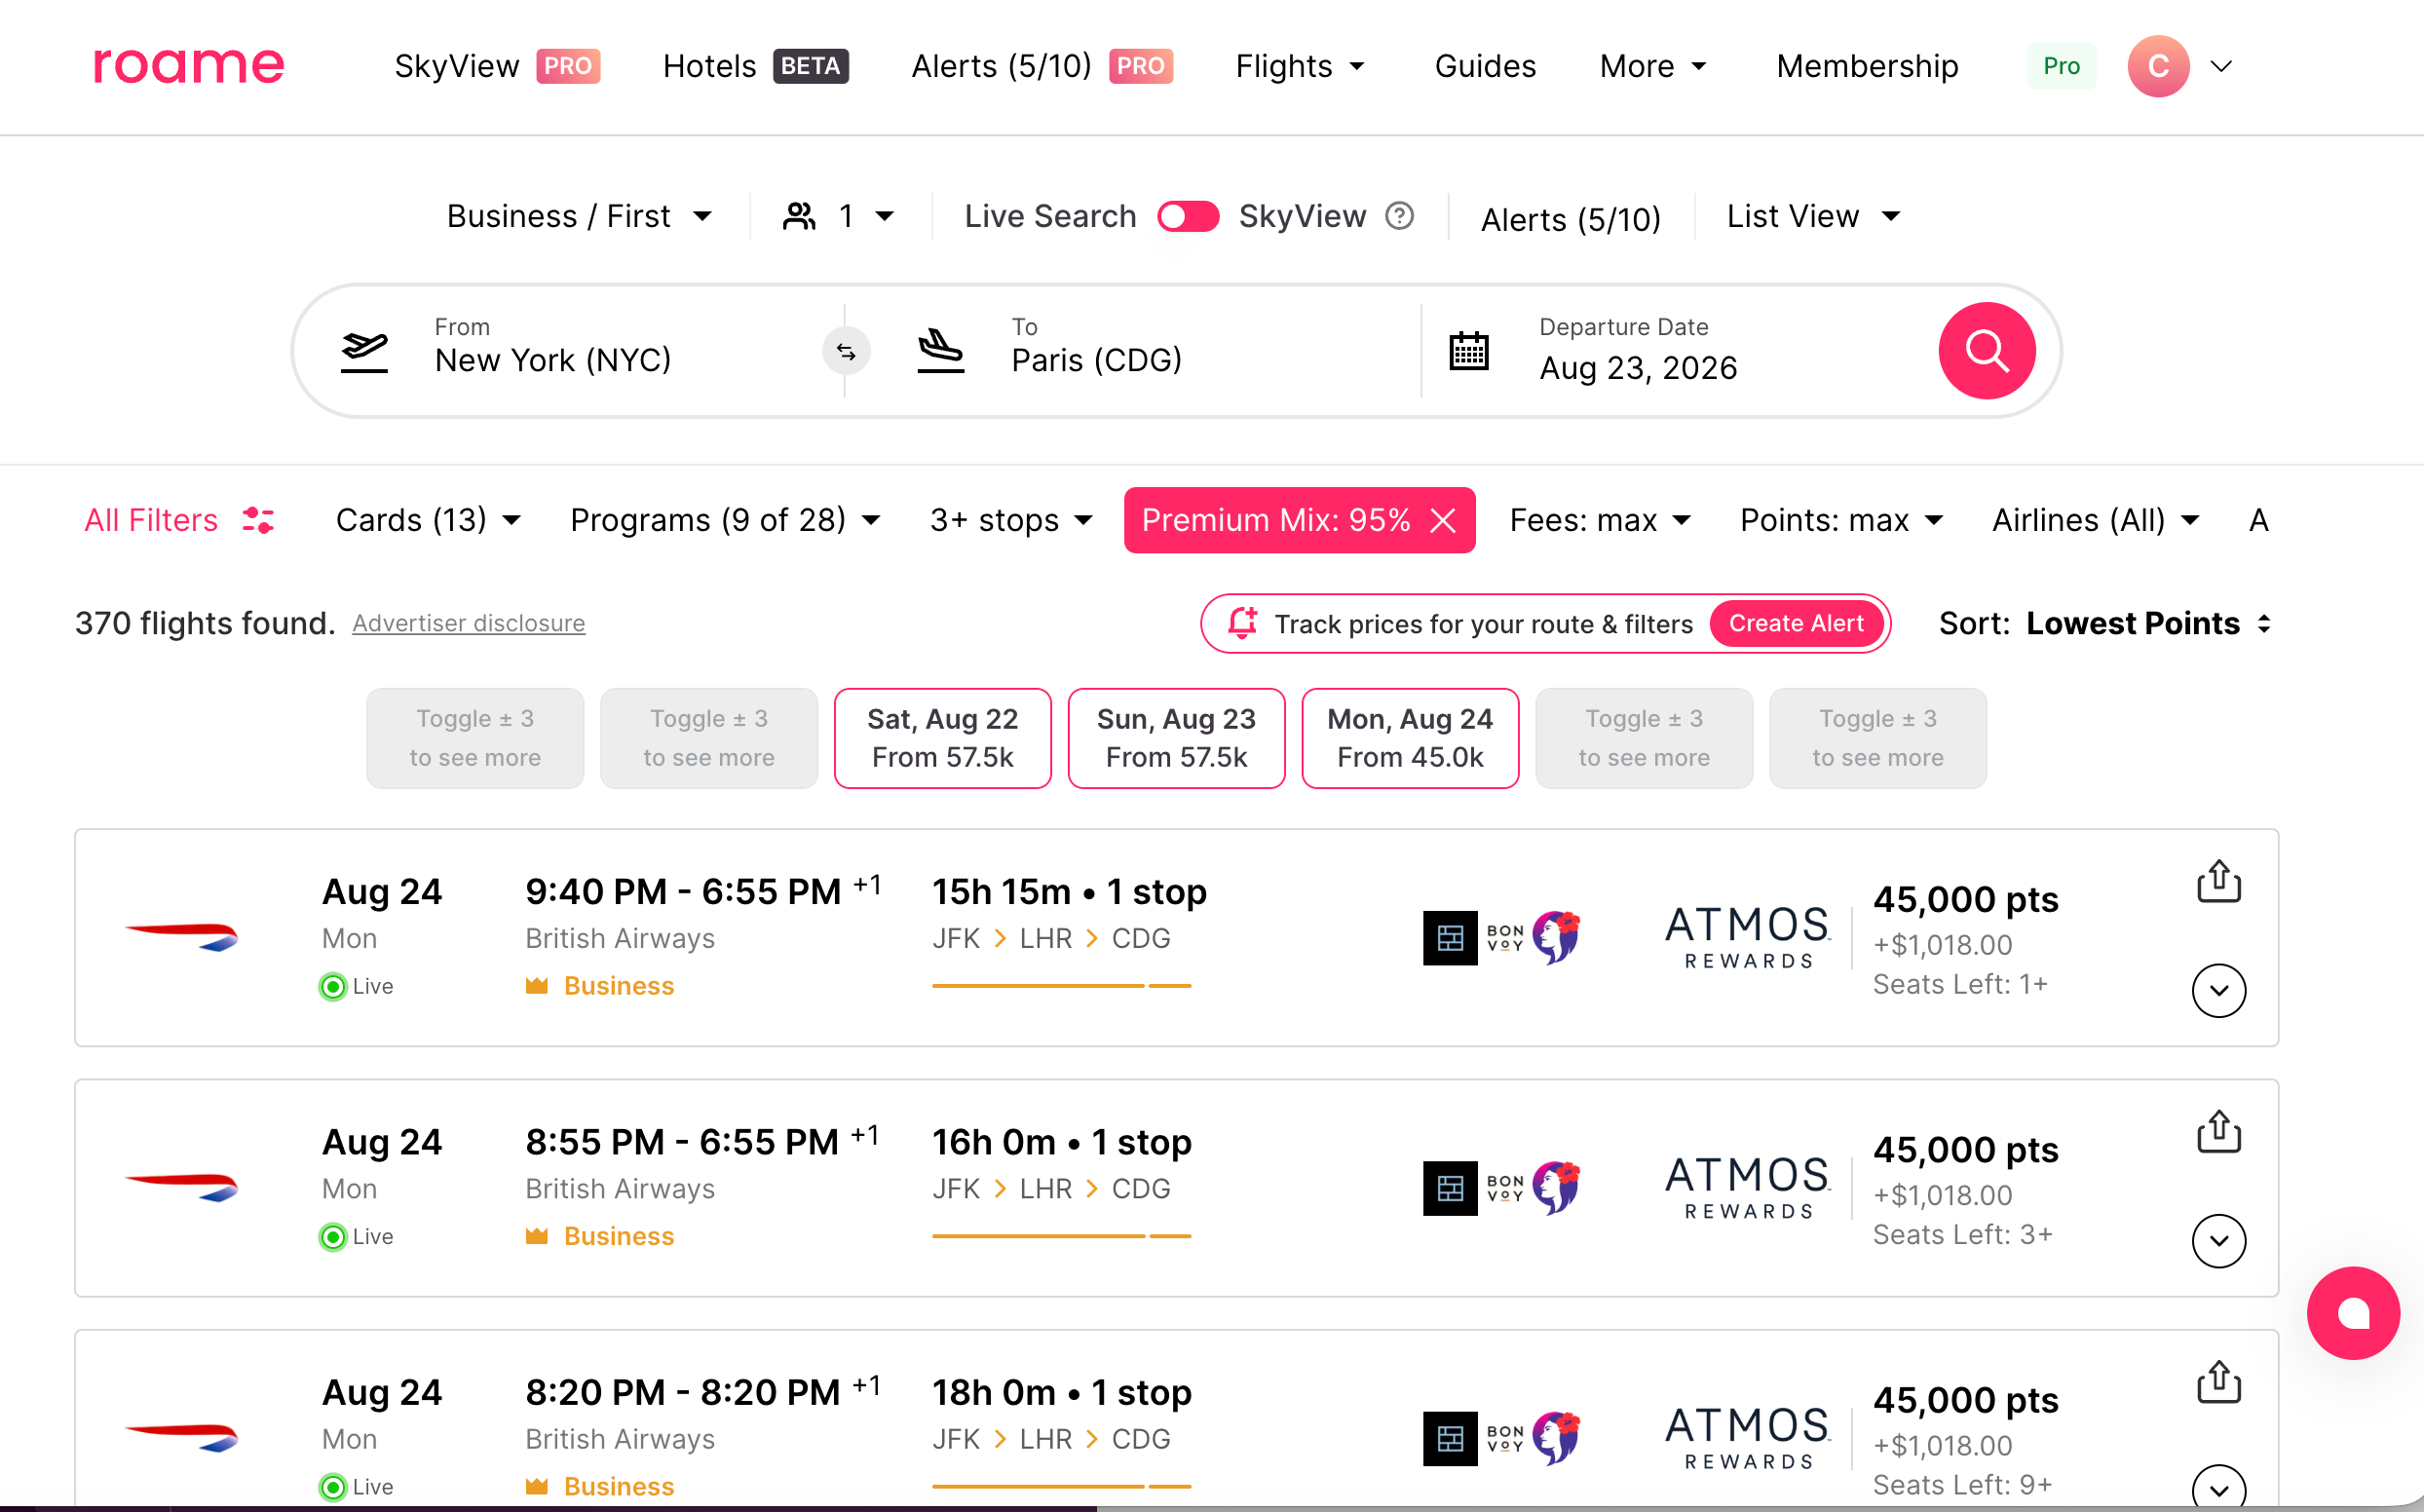Open the Flights menu
This screenshot has height=1512, width=2424.
coord(1299,66)
